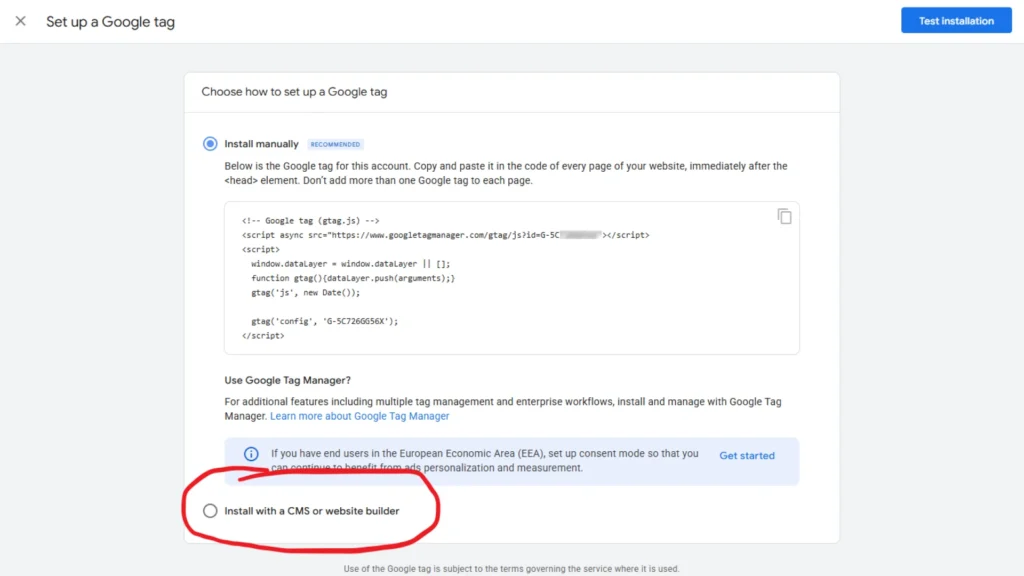Click the info icon in the consent banner
The image size is (1024, 576).
251,454
